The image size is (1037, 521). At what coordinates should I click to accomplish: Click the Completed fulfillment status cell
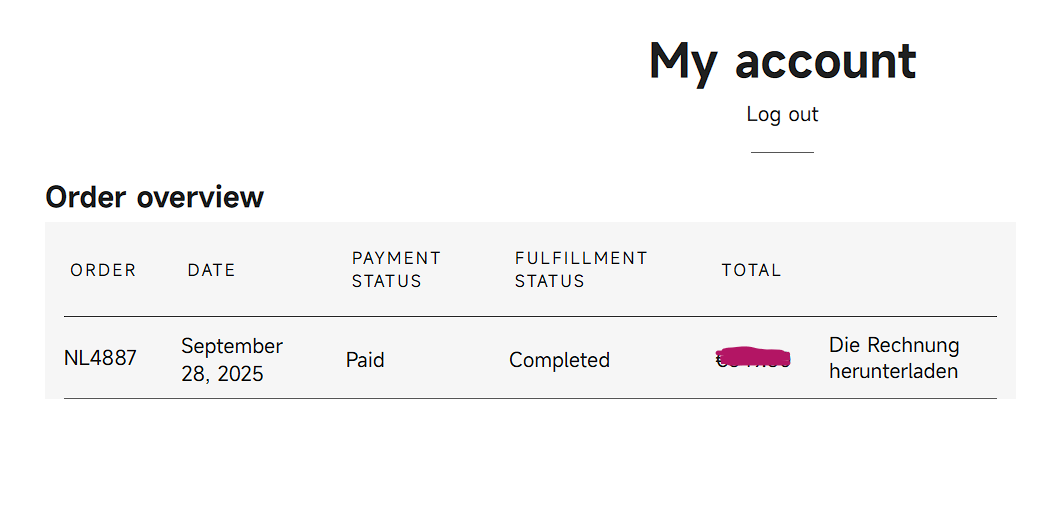click(x=559, y=360)
